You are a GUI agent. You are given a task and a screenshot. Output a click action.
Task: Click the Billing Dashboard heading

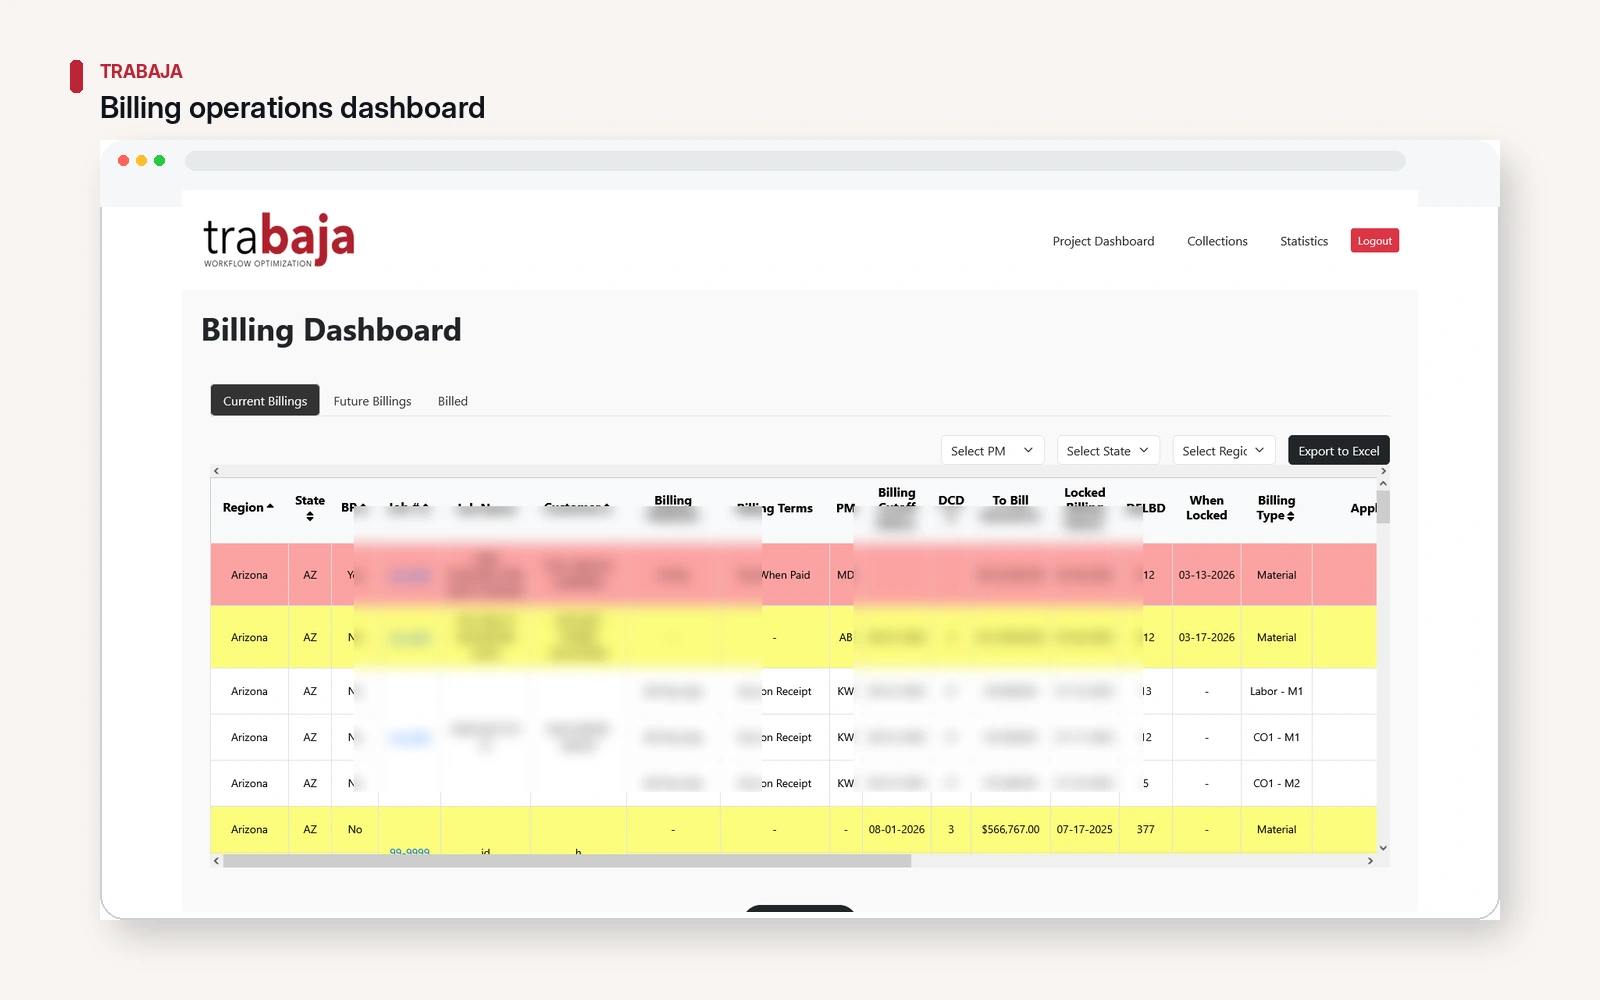(x=331, y=330)
